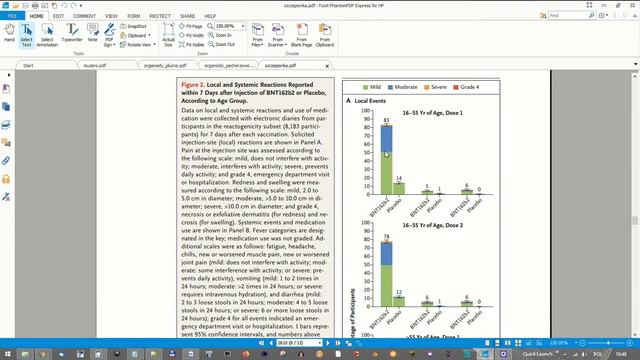Click status bar zoom in plus button
This screenshot has height=360, width=640.
[x=630, y=343]
